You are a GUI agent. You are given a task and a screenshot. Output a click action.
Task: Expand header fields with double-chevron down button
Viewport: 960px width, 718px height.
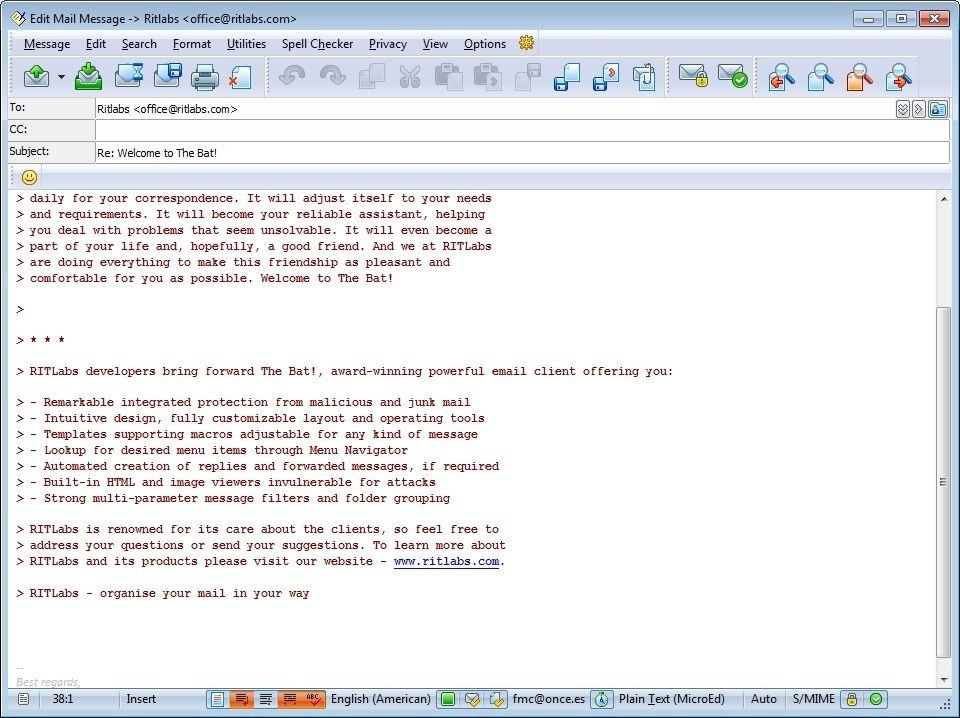click(x=902, y=110)
